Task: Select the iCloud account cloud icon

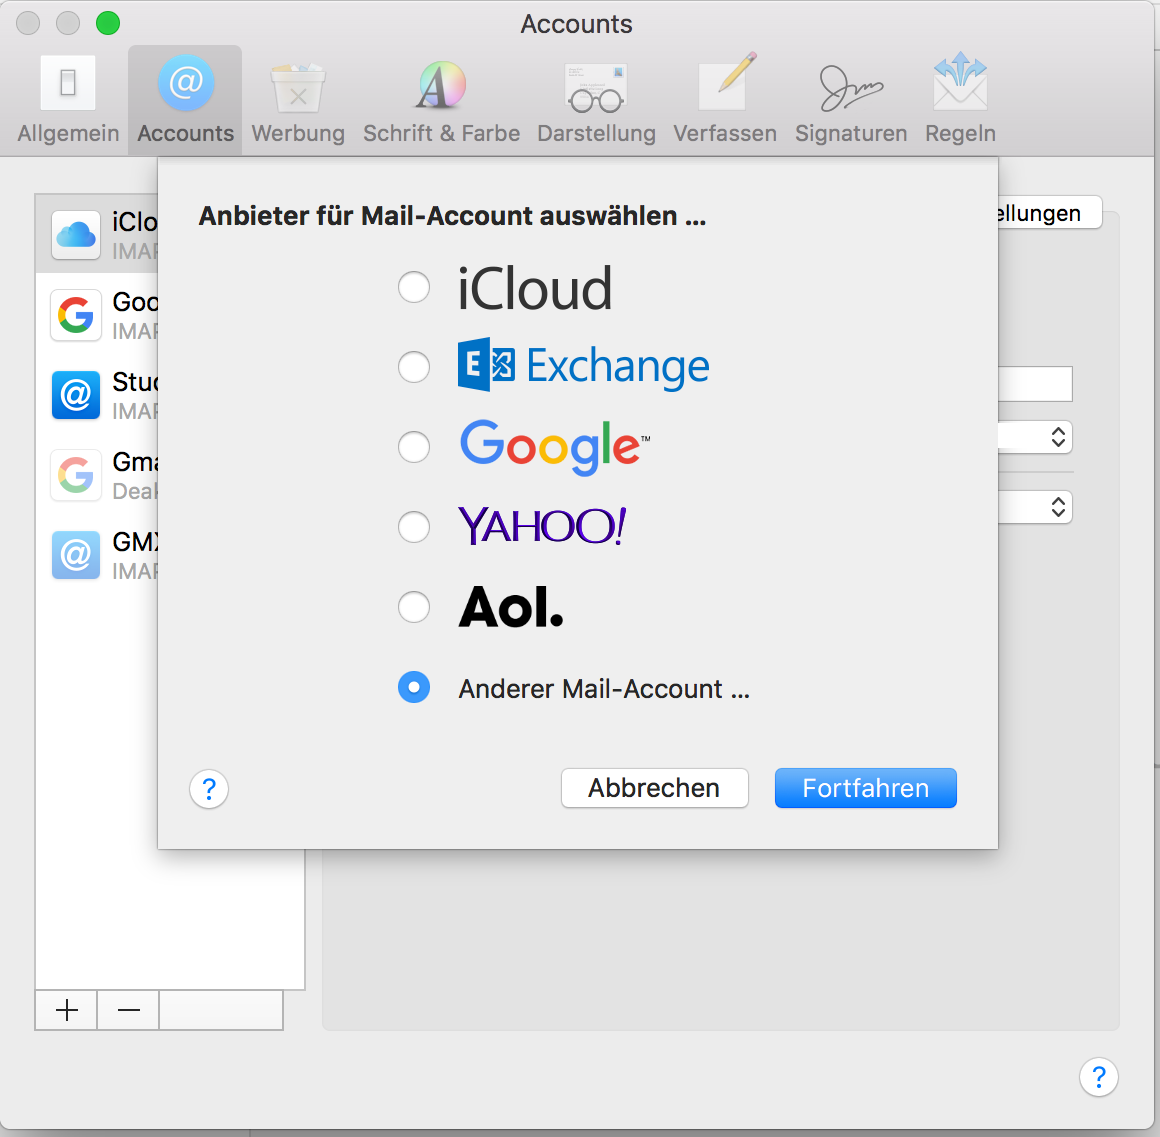Action: [x=76, y=235]
